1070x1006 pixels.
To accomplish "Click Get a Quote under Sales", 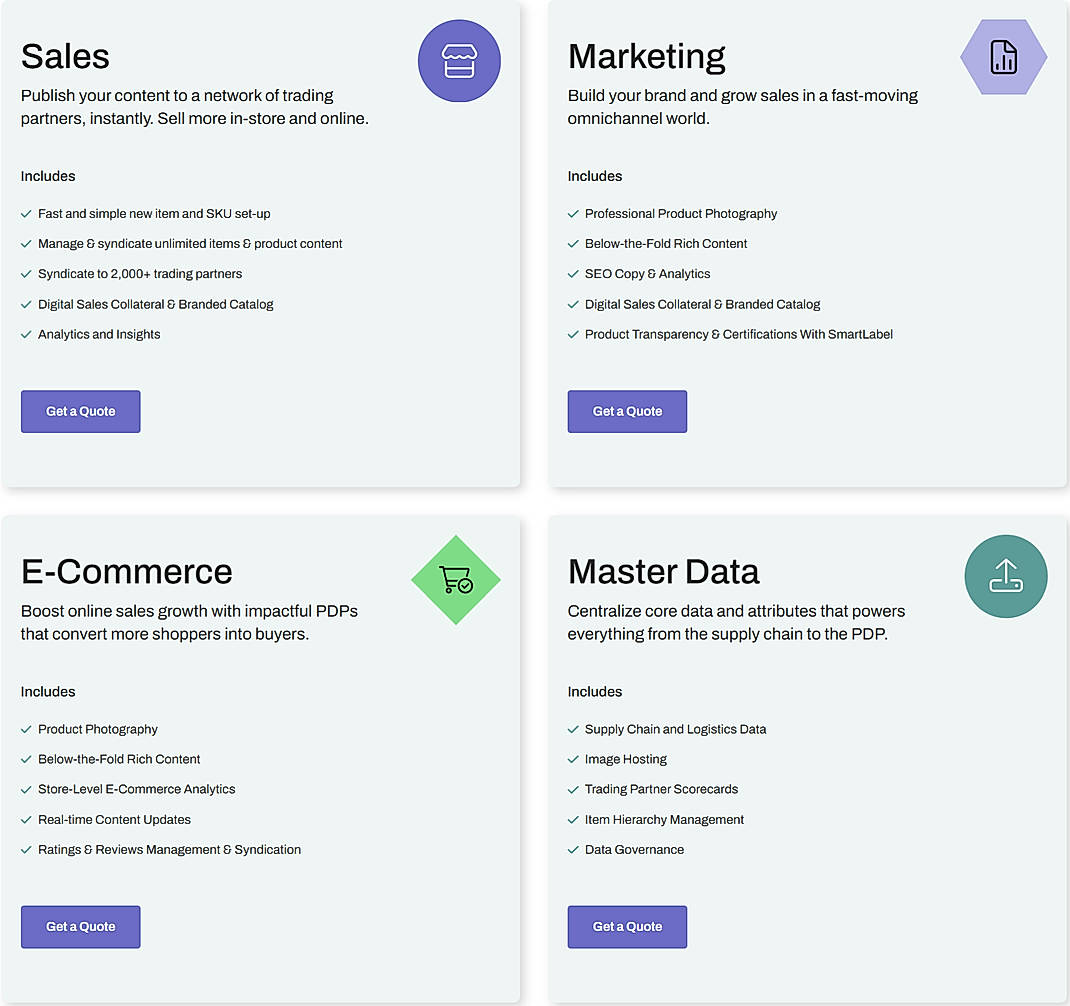I will 80,411.
